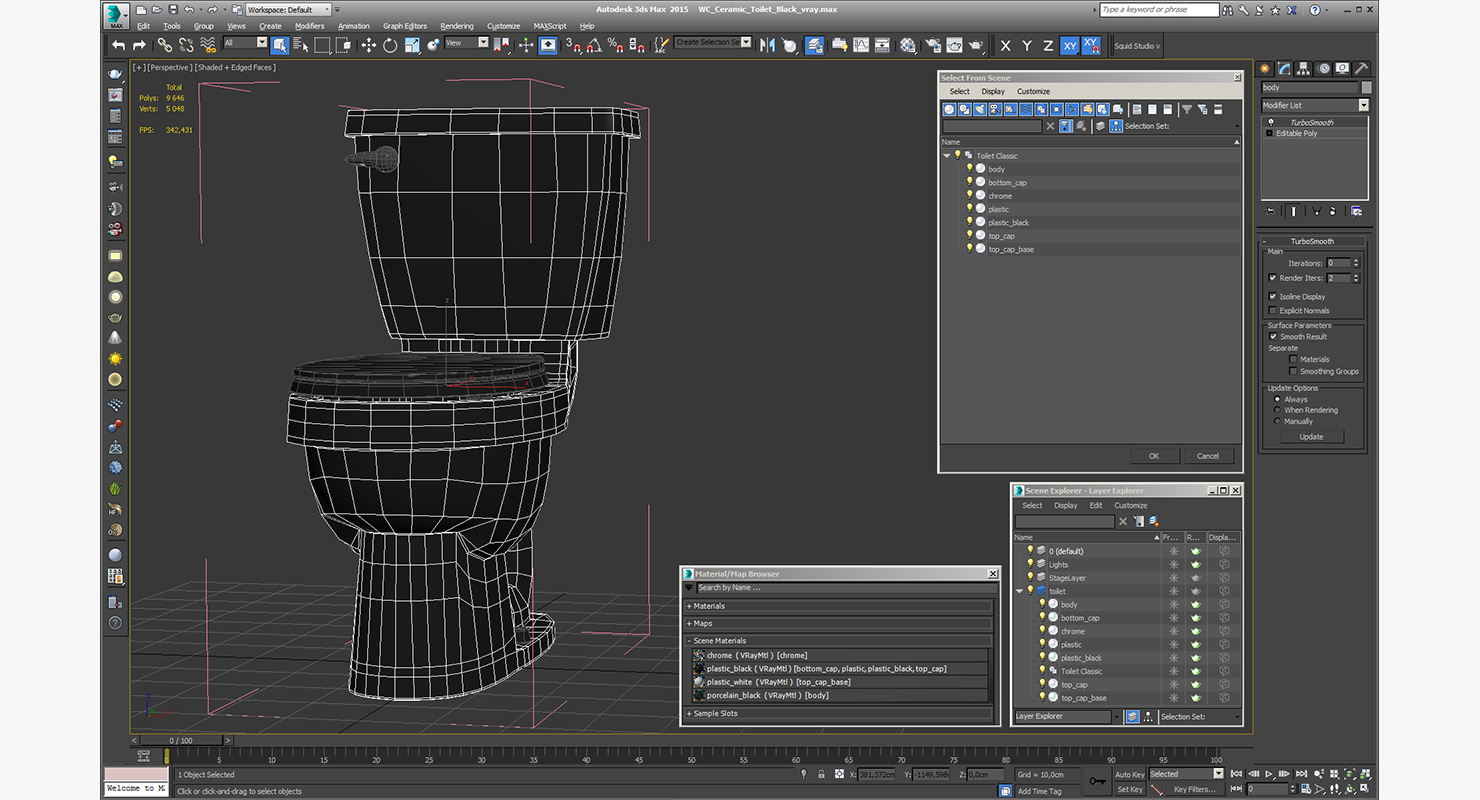1480x800 pixels.
Task: Open the Graph Editors menu
Action: point(405,26)
